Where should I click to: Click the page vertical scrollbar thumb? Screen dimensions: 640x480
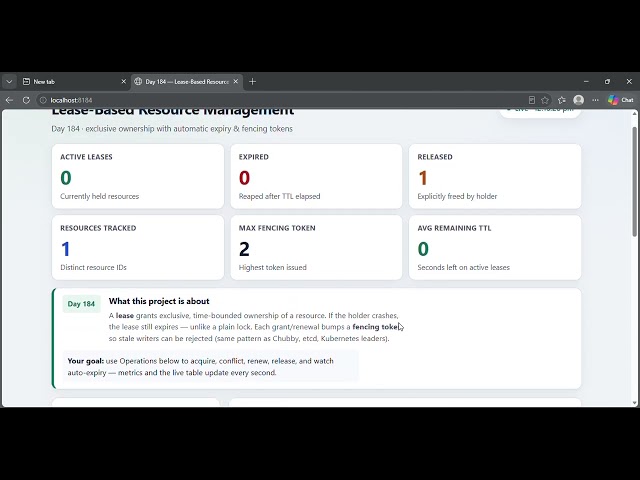(x=635, y=181)
